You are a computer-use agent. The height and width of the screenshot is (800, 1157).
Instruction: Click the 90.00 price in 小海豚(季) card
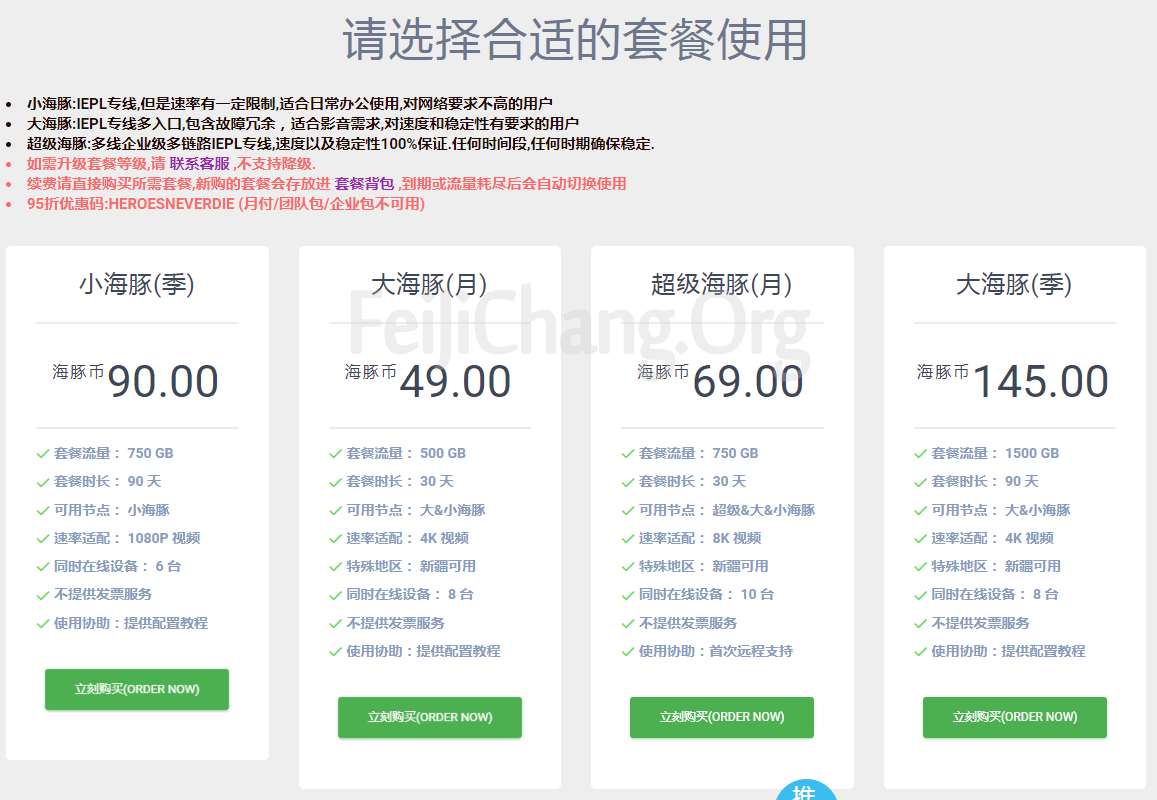[162, 382]
